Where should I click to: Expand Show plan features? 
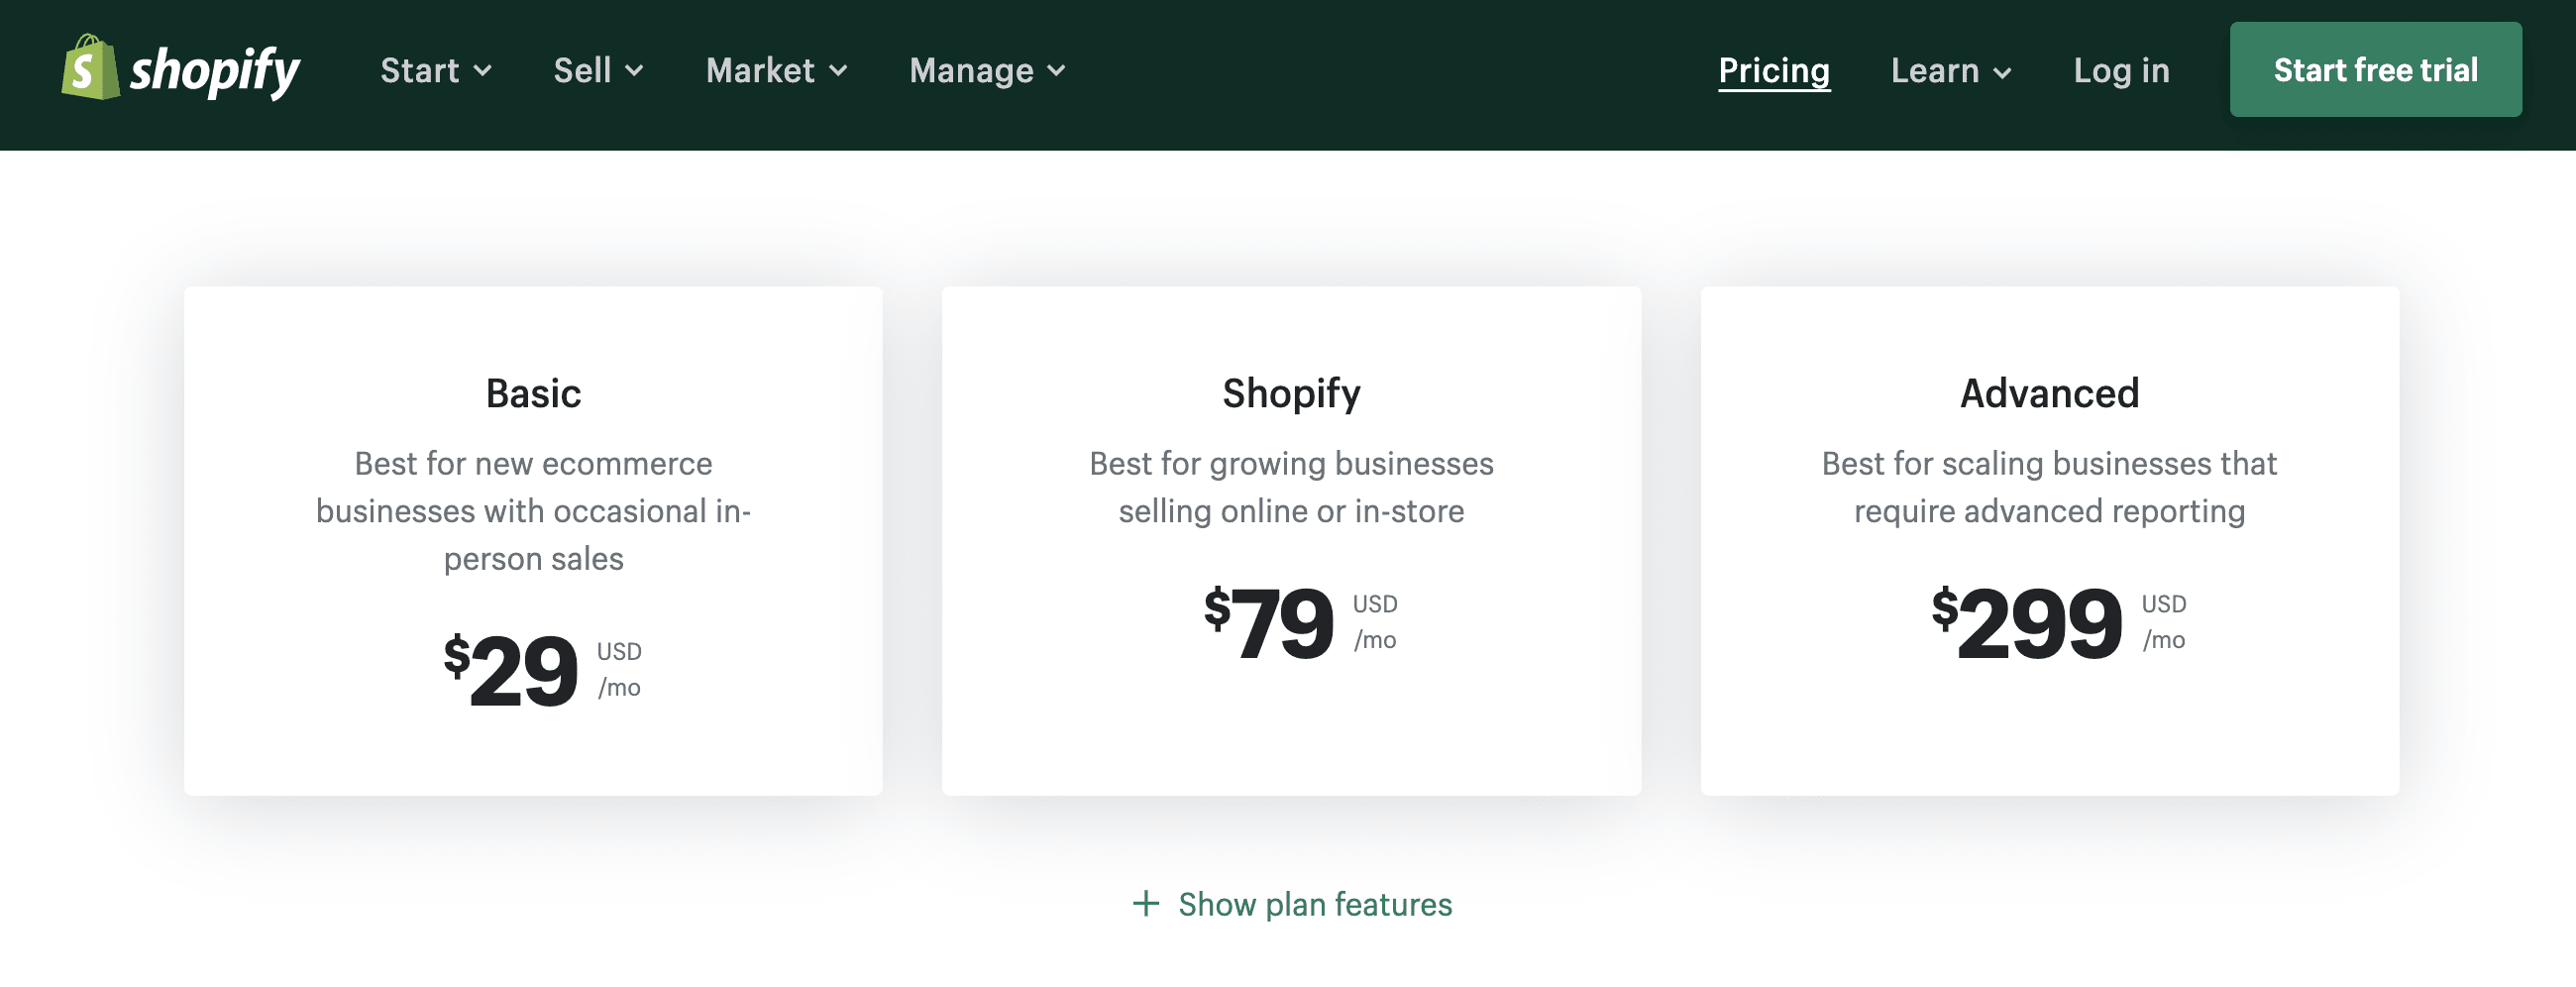[1292, 904]
